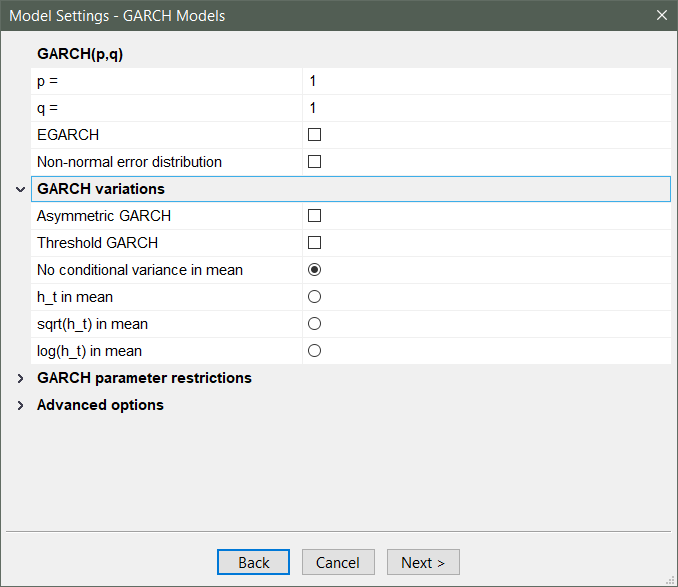678x587 pixels.
Task: Click the Cancel button
Action: pyautogui.click(x=338, y=563)
